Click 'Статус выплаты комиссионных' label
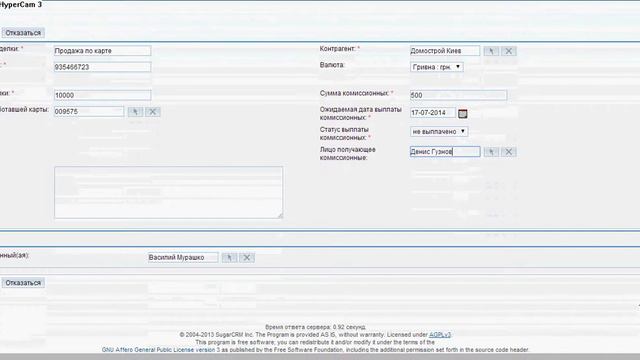This screenshot has height=360, width=640. click(x=344, y=133)
